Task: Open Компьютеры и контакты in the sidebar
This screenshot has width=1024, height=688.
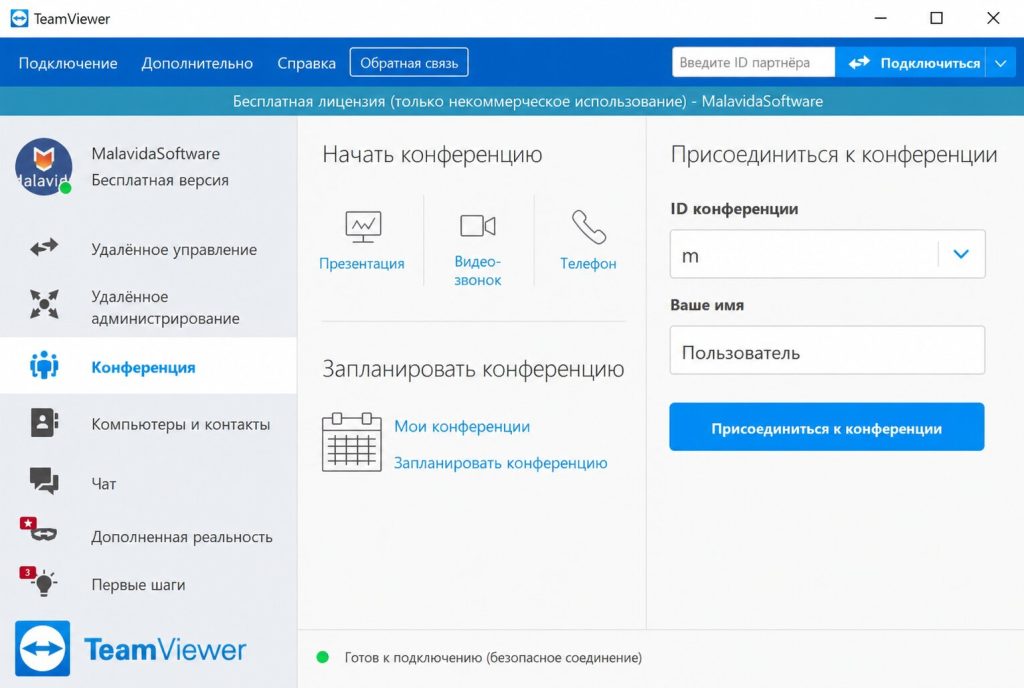Action: coord(148,424)
